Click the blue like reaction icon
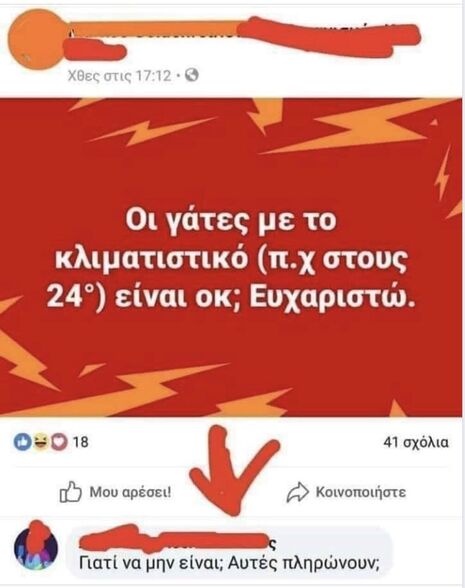This screenshot has height=588, width=465. [x=22, y=442]
